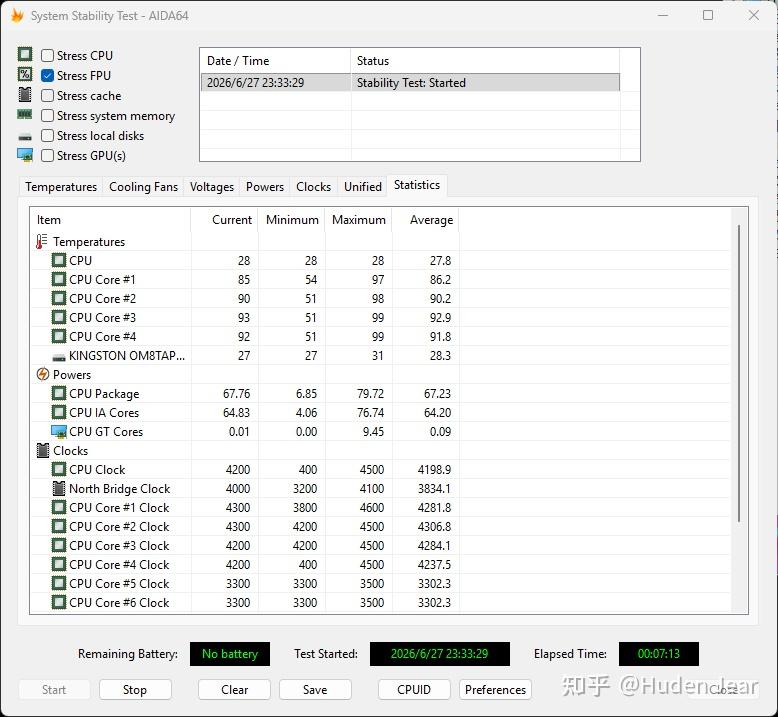Click the Average column header
Screen dimensions: 778x717
pos(426,220)
